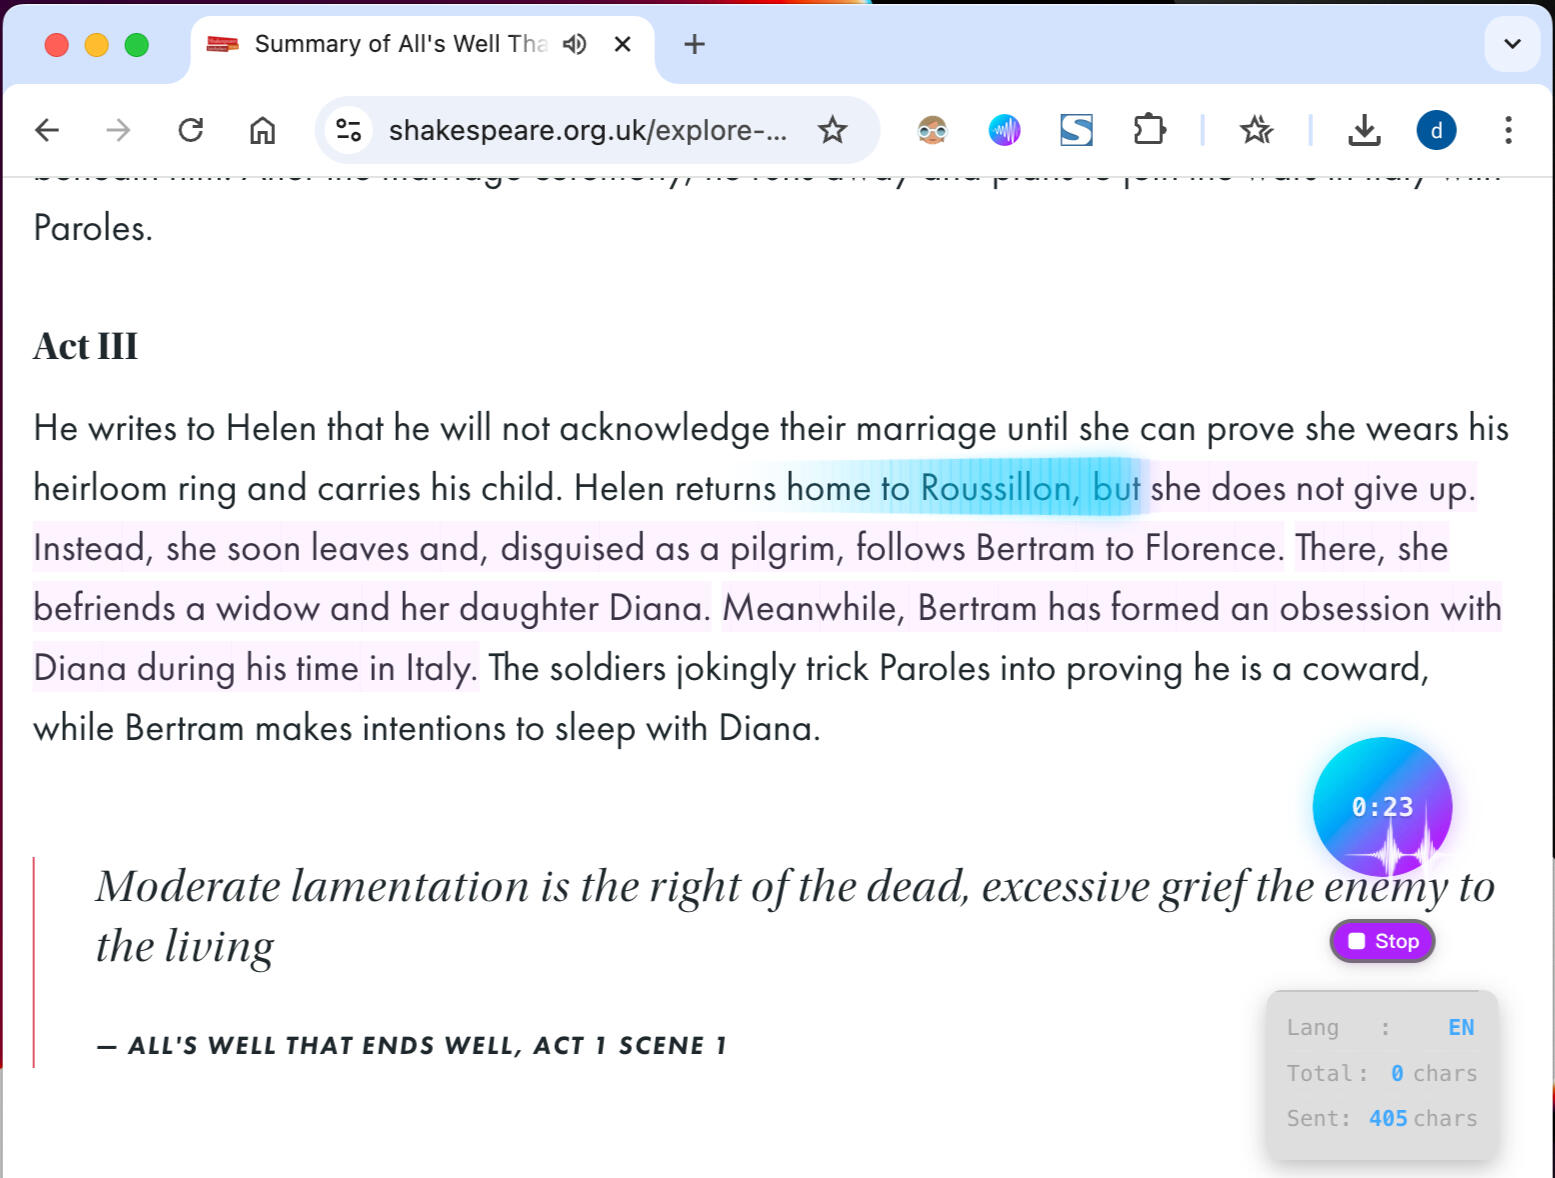Expand the tab search dropdown chevron

click(1512, 44)
